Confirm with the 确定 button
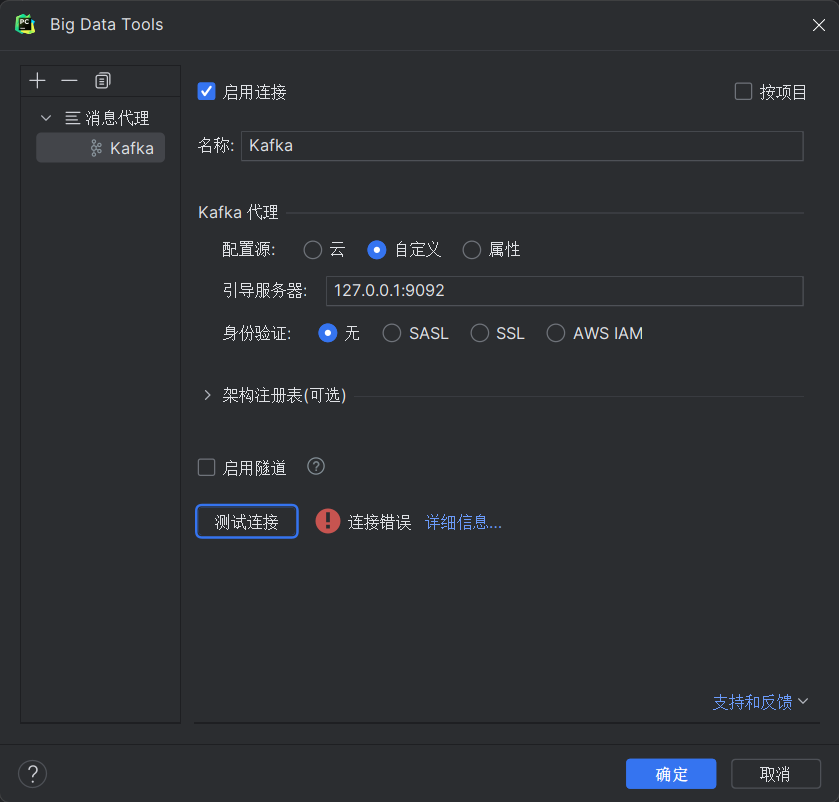 coord(671,774)
